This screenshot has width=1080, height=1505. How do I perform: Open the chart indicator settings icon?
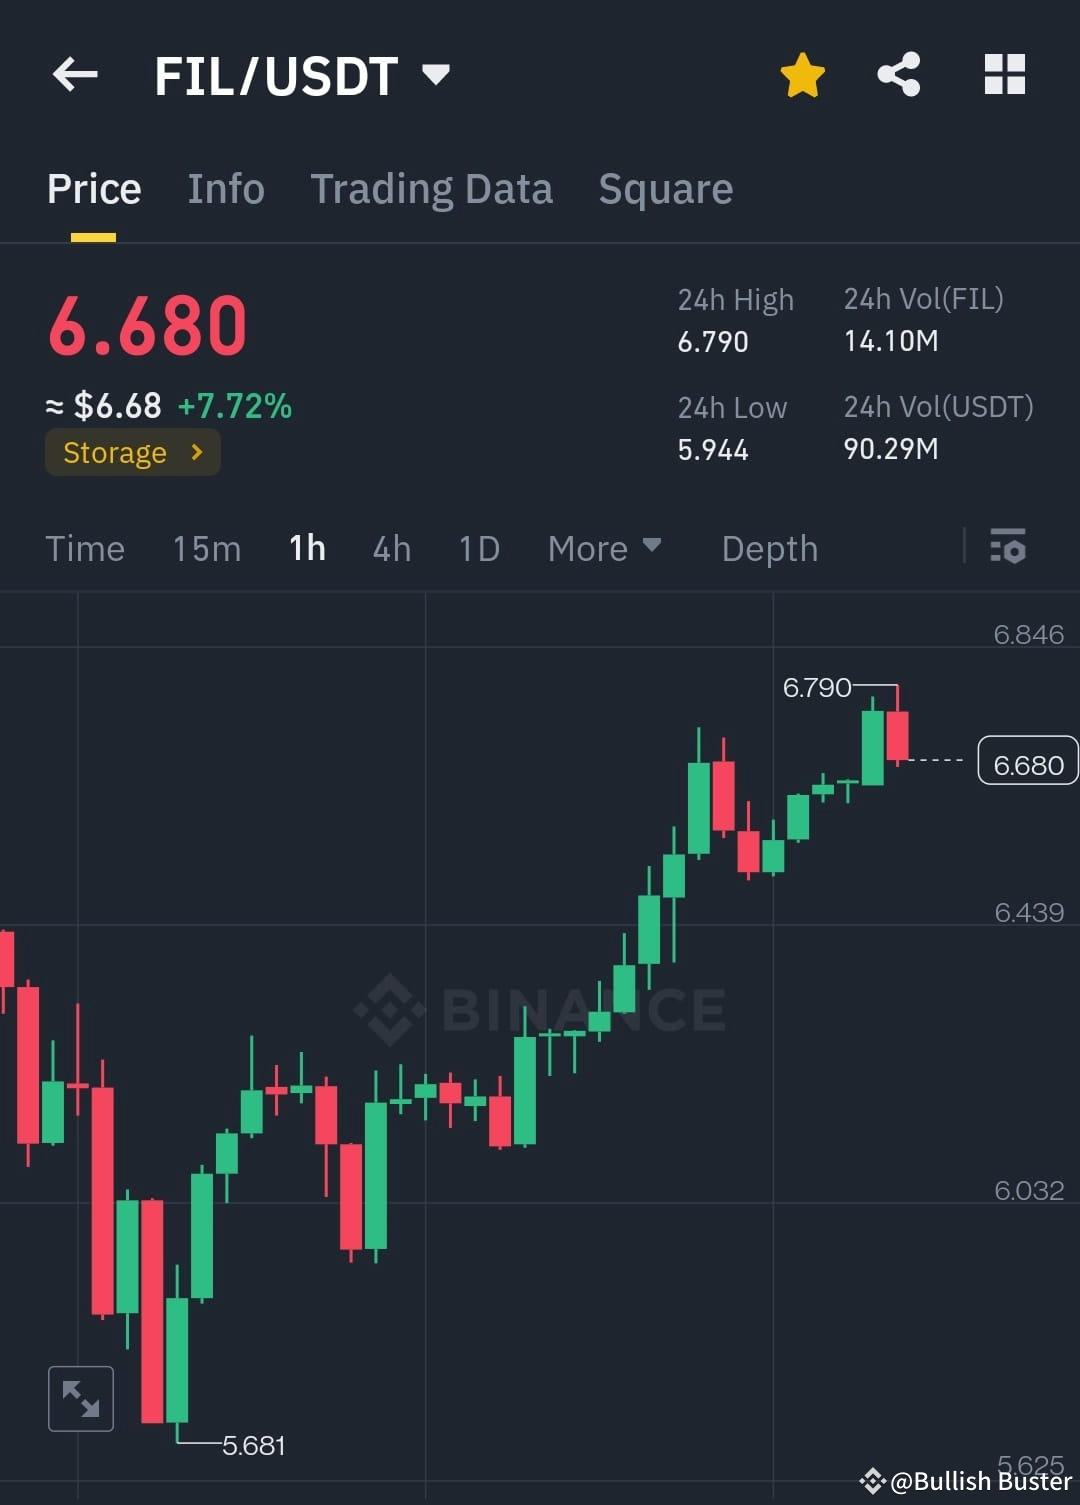point(1008,548)
